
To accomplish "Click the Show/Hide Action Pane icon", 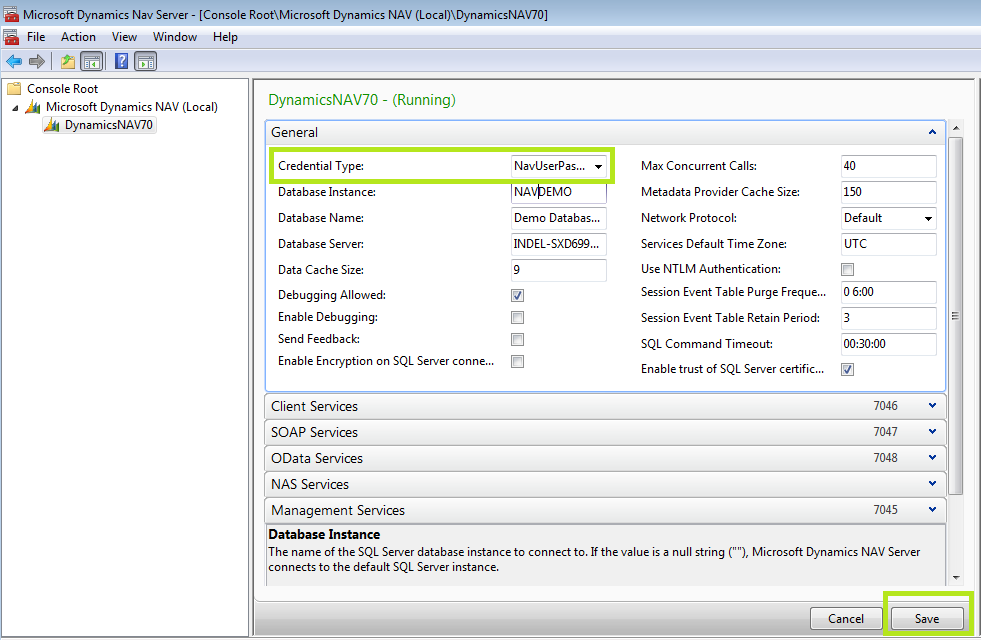I will 144,61.
